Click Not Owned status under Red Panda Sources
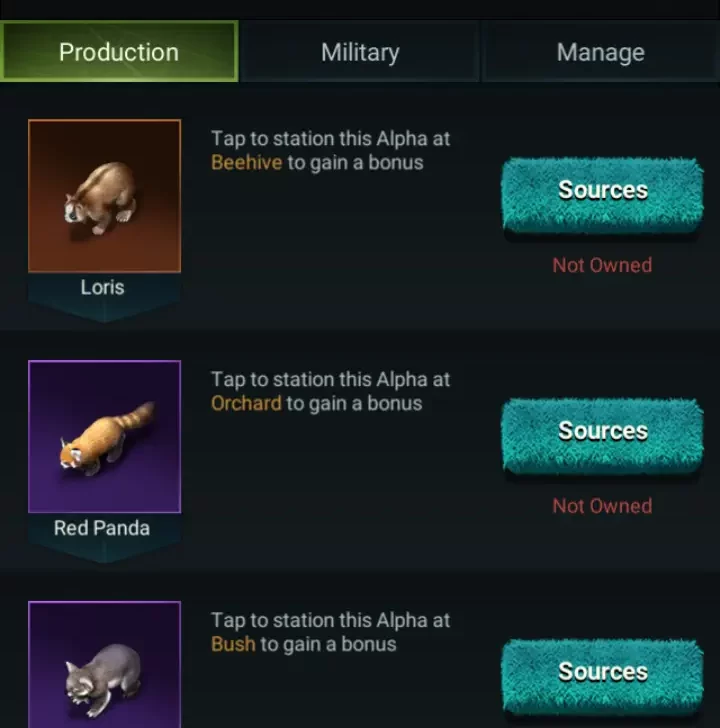Image resolution: width=720 pixels, height=728 pixels. [602, 506]
